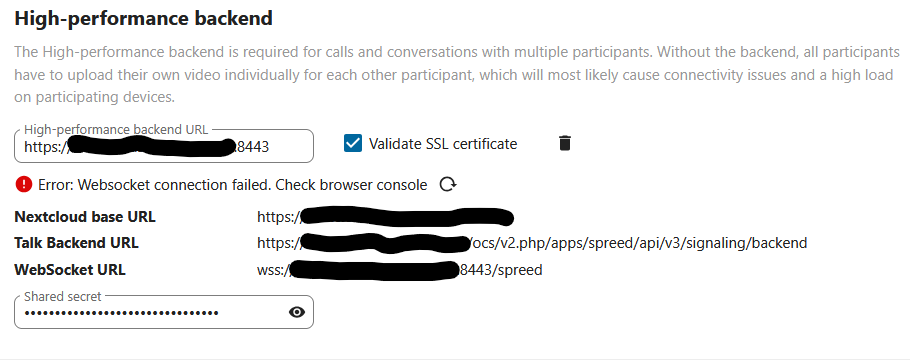Image resolution: width=910 pixels, height=364 pixels.
Task: Retry the connection check with reload icon
Action: click(x=447, y=185)
